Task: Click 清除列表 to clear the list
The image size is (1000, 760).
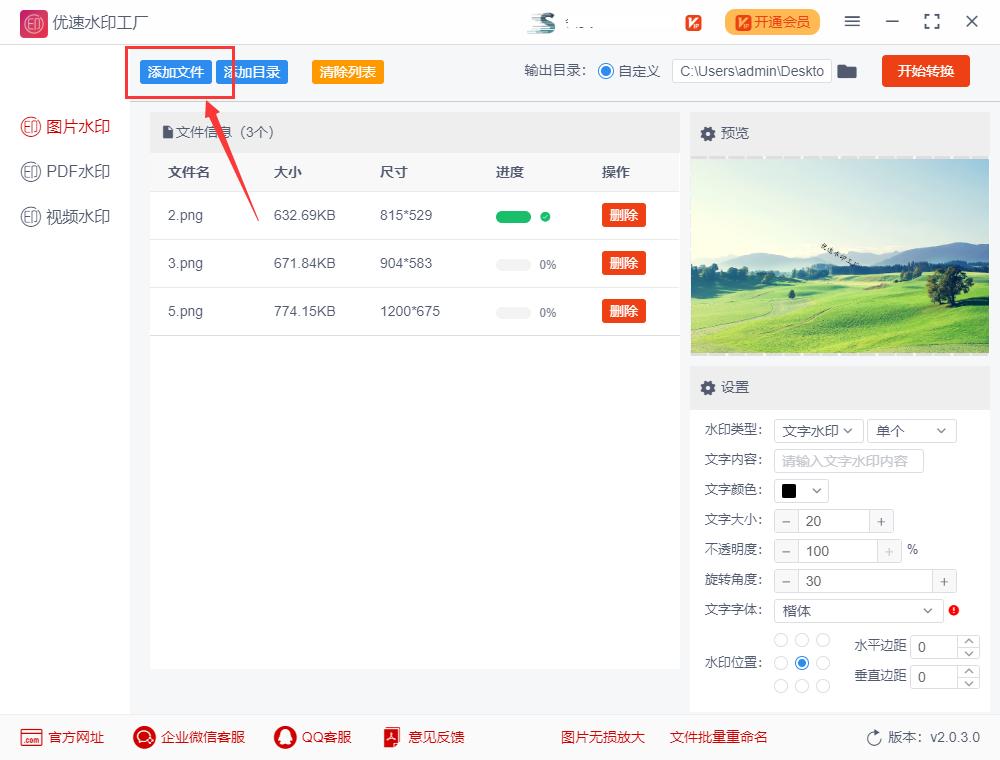Action: click(347, 71)
